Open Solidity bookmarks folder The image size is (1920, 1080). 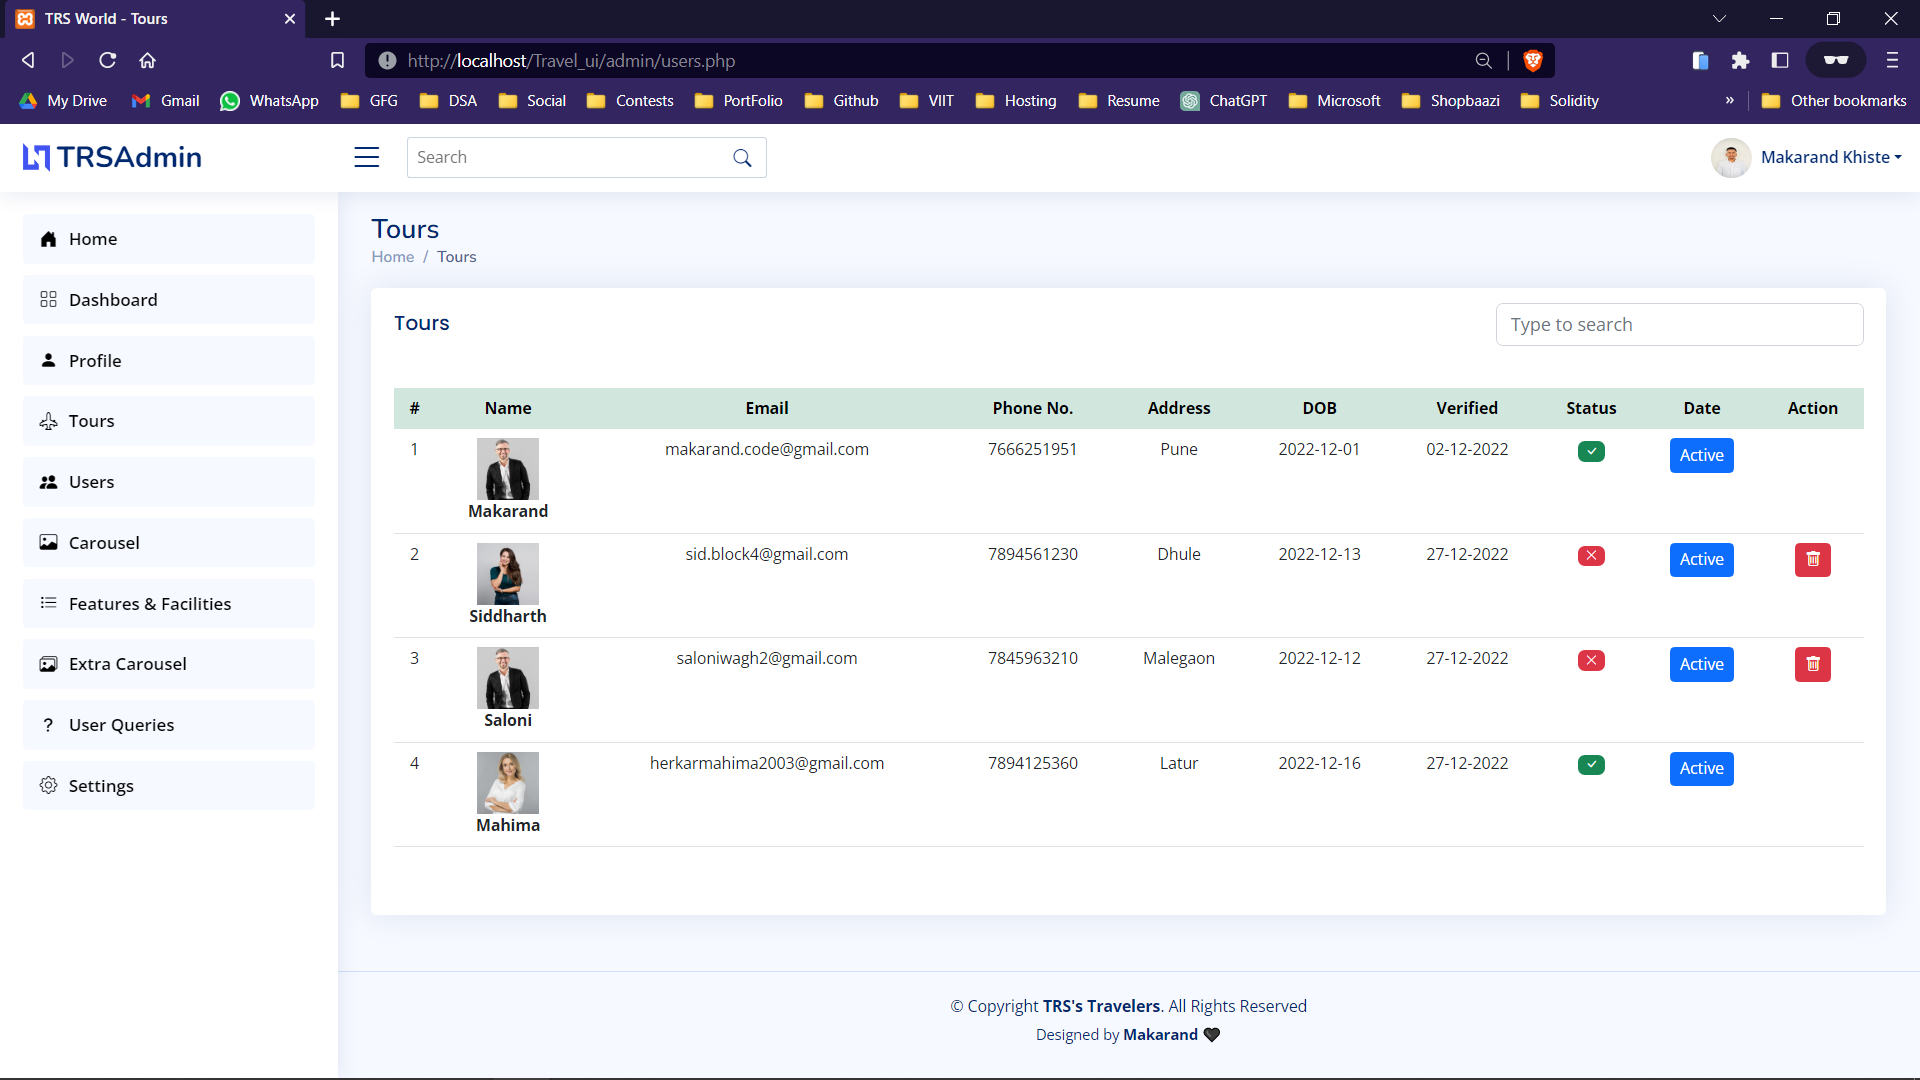click(x=1559, y=101)
